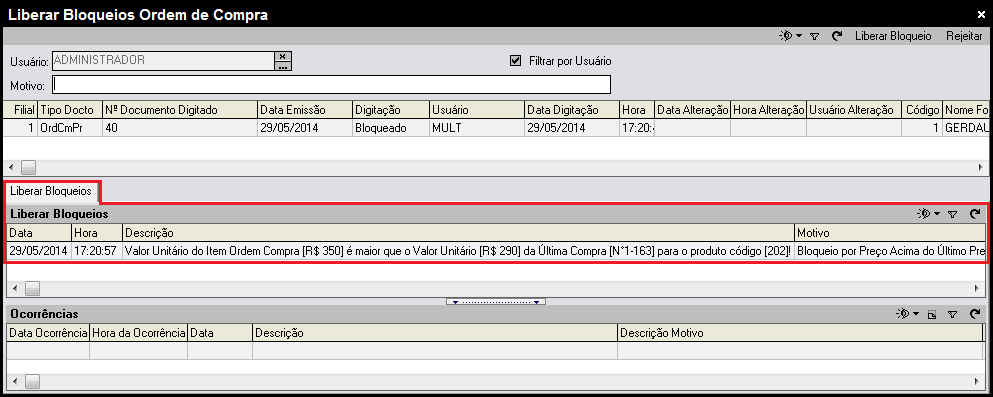Click the Ocorrências panel export icon
The height and width of the screenshot is (397, 993).
click(932, 314)
